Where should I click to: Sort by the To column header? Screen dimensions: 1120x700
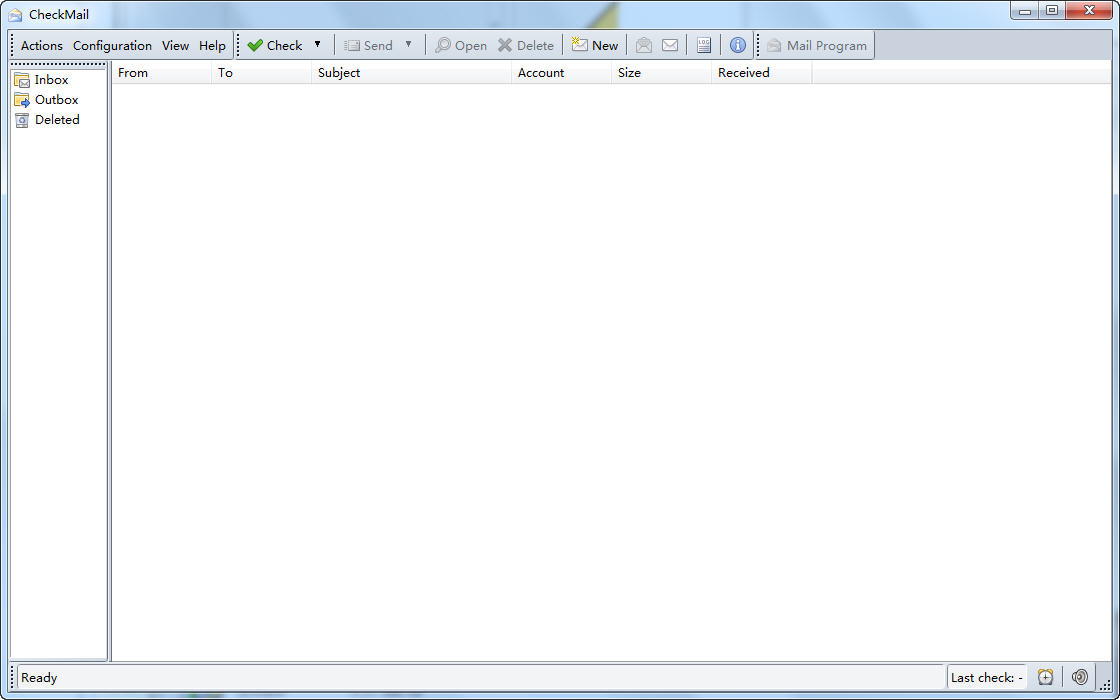[x=261, y=73]
